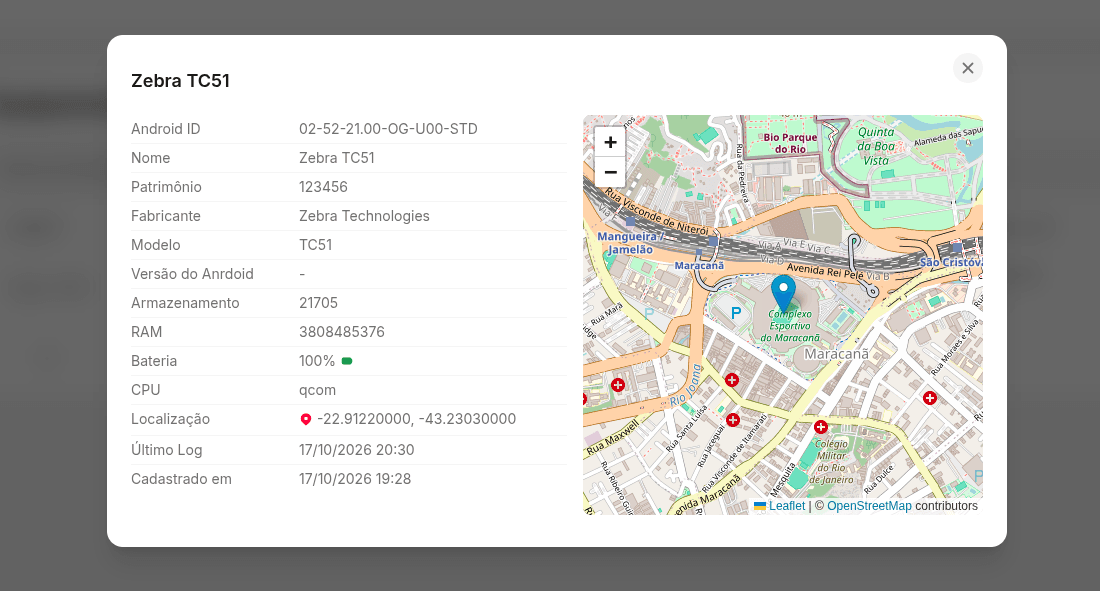Click the green battery indicator icon

click(x=347, y=361)
